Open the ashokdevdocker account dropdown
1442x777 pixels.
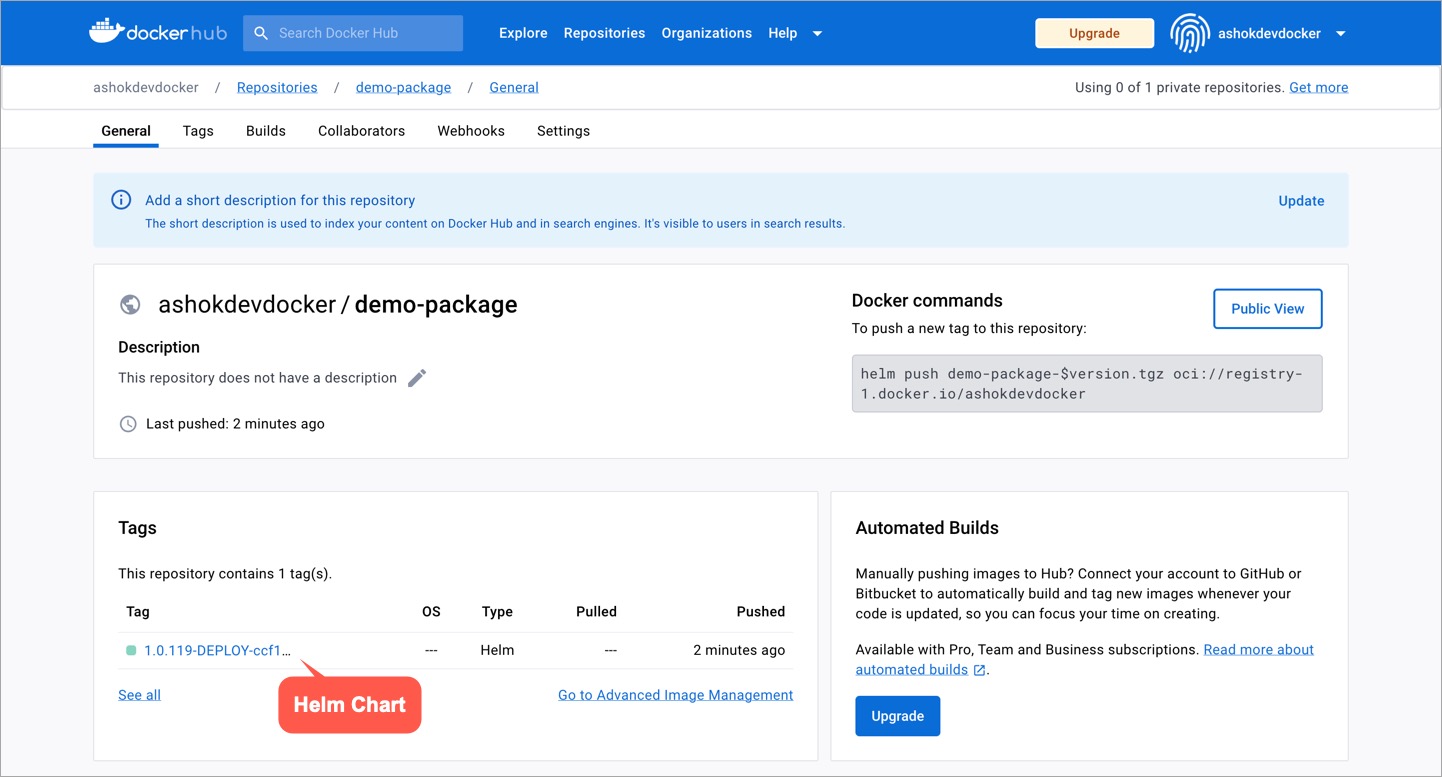pos(1340,33)
